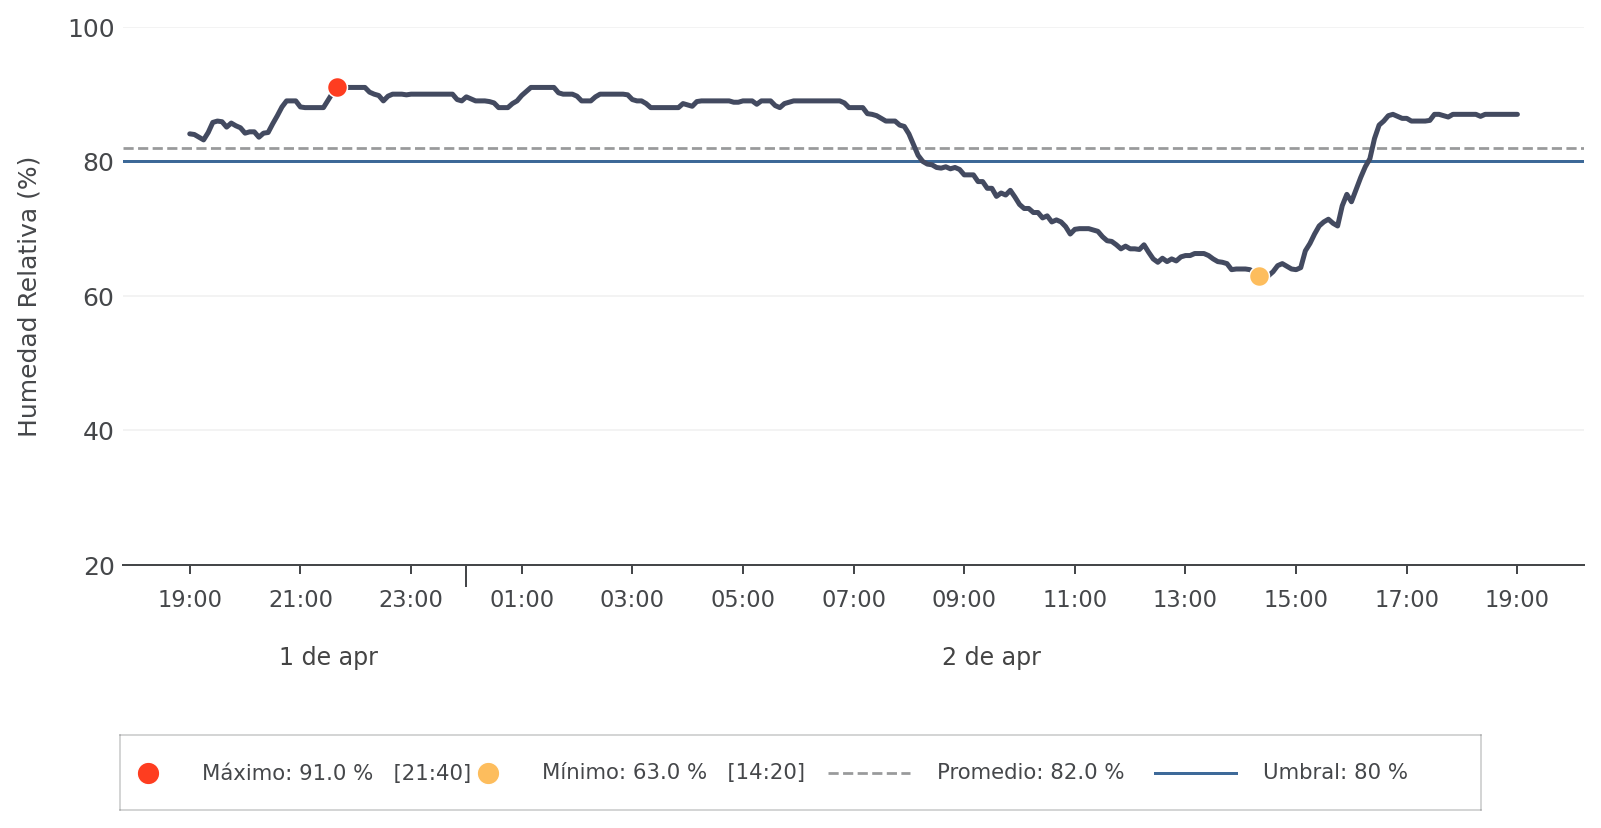Screen dimensions: 1601x828
Task: Click the 'Promedio: 82.0 %' legend text
Action: [1030, 773]
